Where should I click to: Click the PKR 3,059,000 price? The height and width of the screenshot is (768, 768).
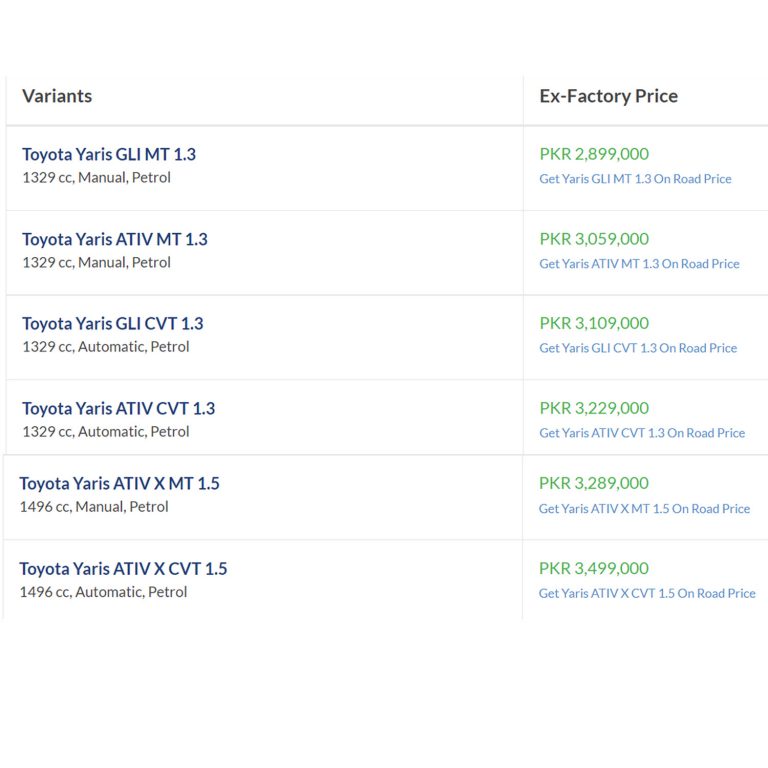point(594,239)
